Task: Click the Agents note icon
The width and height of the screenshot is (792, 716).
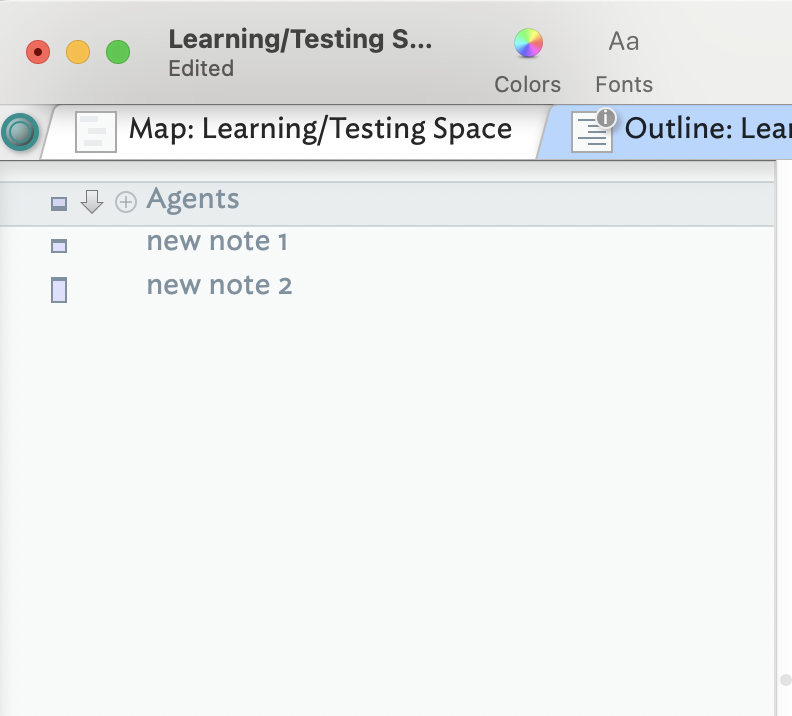Action: tap(59, 204)
